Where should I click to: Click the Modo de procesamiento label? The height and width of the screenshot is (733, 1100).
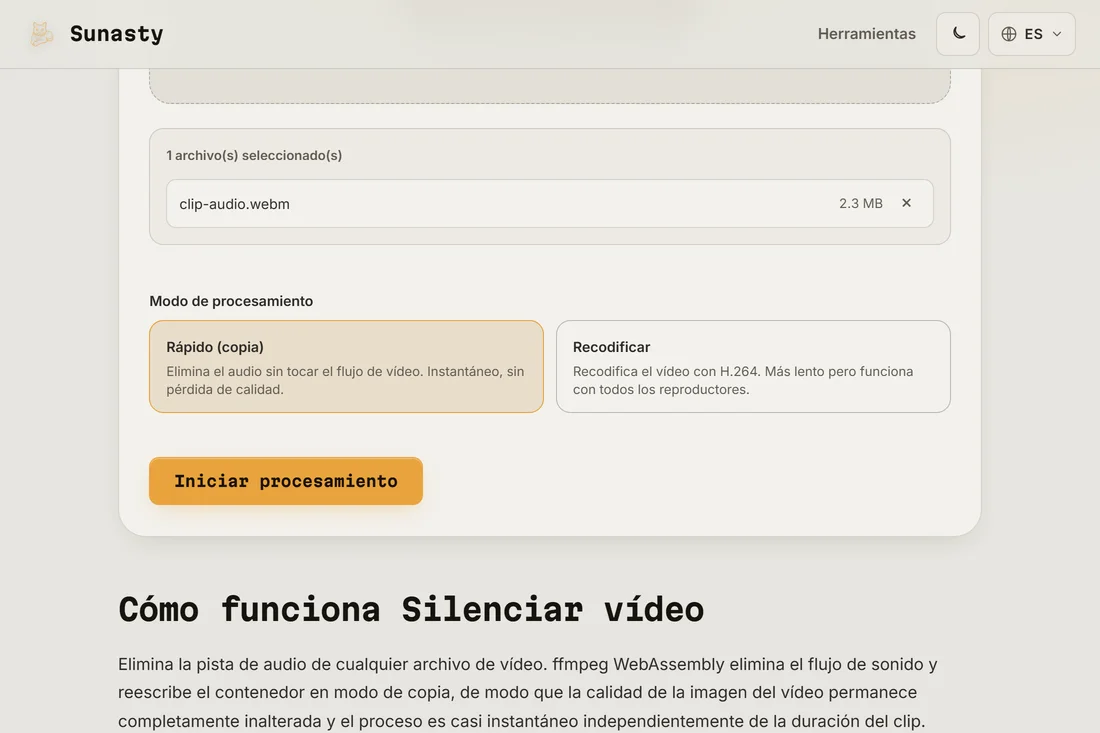pos(231,301)
